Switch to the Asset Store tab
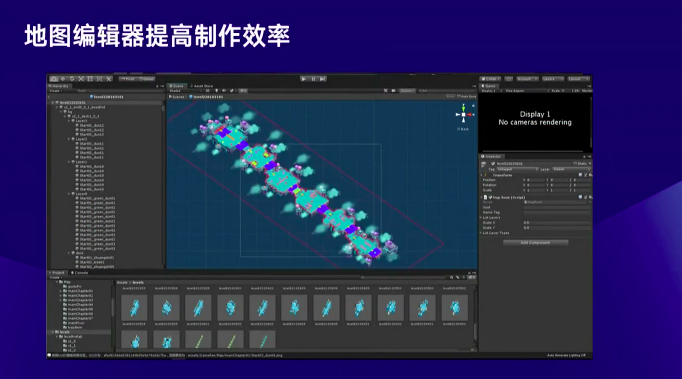The width and height of the screenshot is (682, 379). (202, 86)
